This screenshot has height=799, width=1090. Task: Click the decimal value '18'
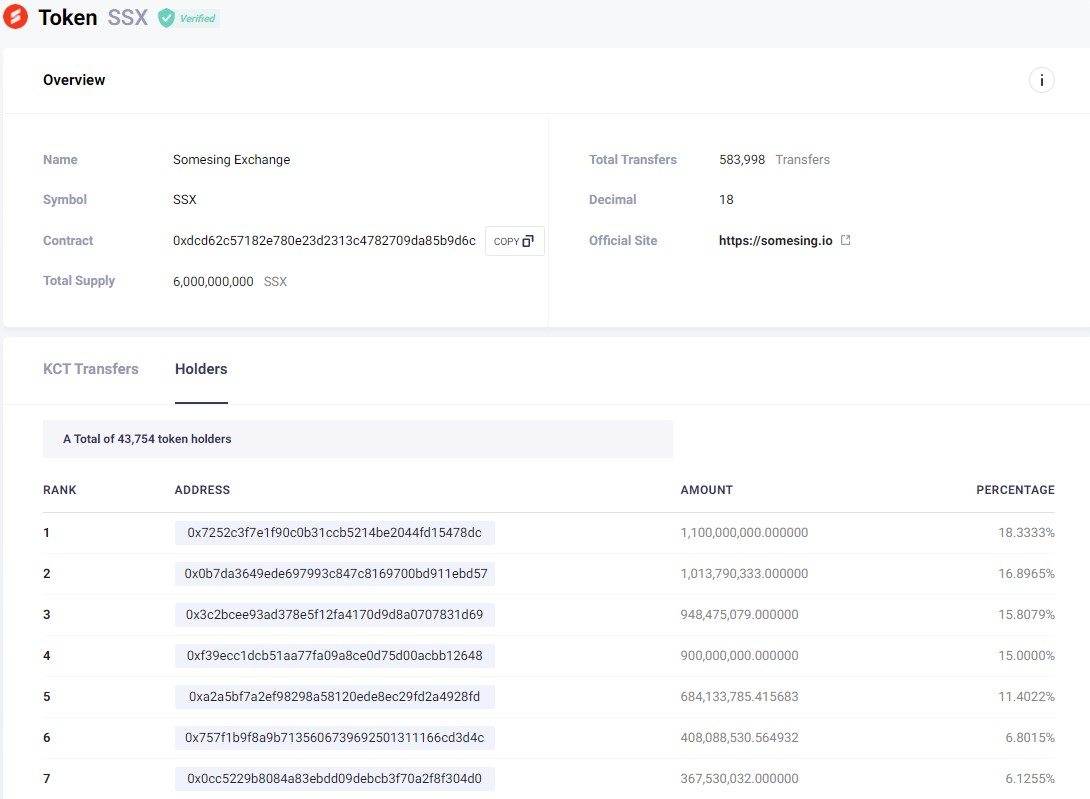pos(726,200)
